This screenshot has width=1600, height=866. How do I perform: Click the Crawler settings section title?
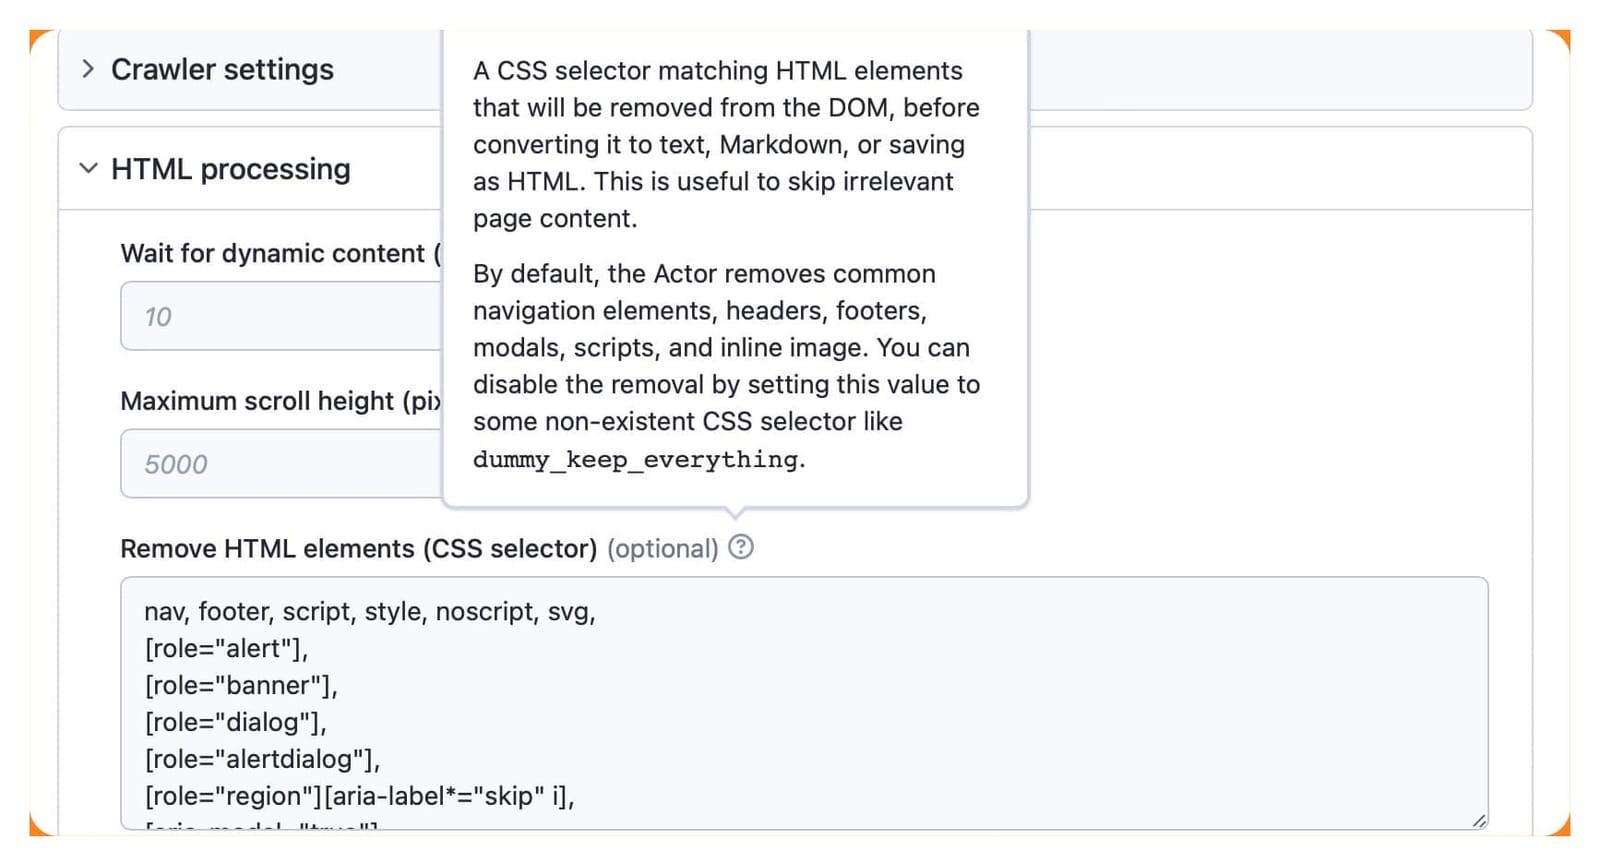[x=222, y=69]
